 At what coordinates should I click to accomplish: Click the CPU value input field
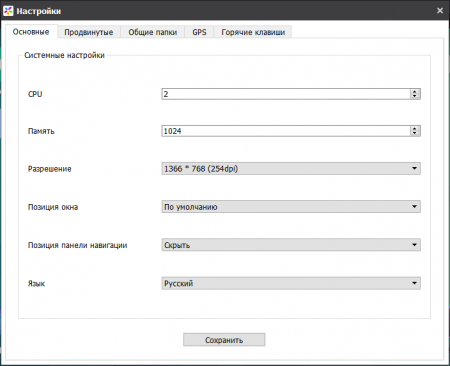click(286, 94)
